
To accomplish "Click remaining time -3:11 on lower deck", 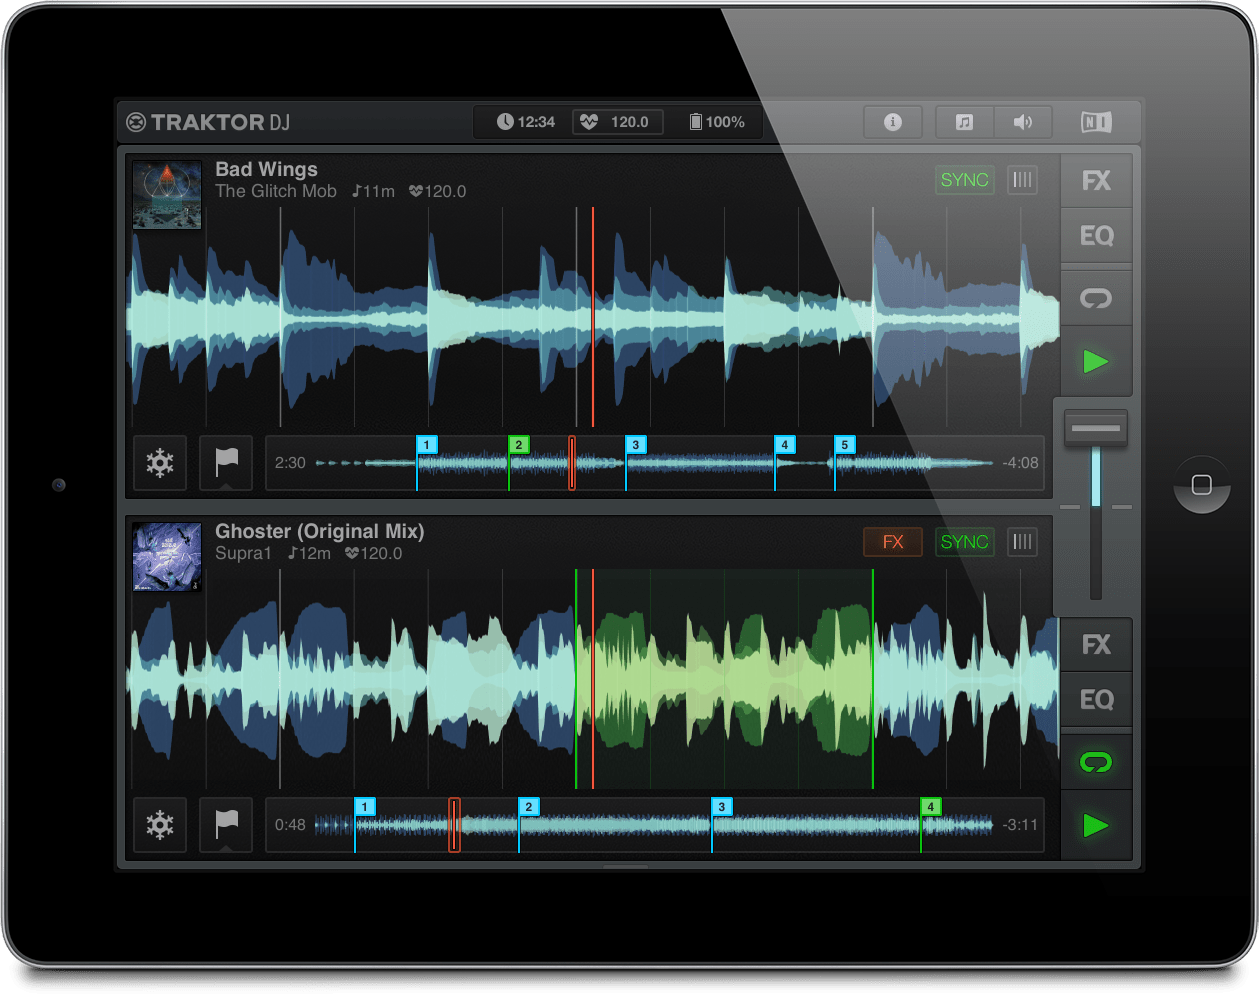I will [x=1020, y=825].
